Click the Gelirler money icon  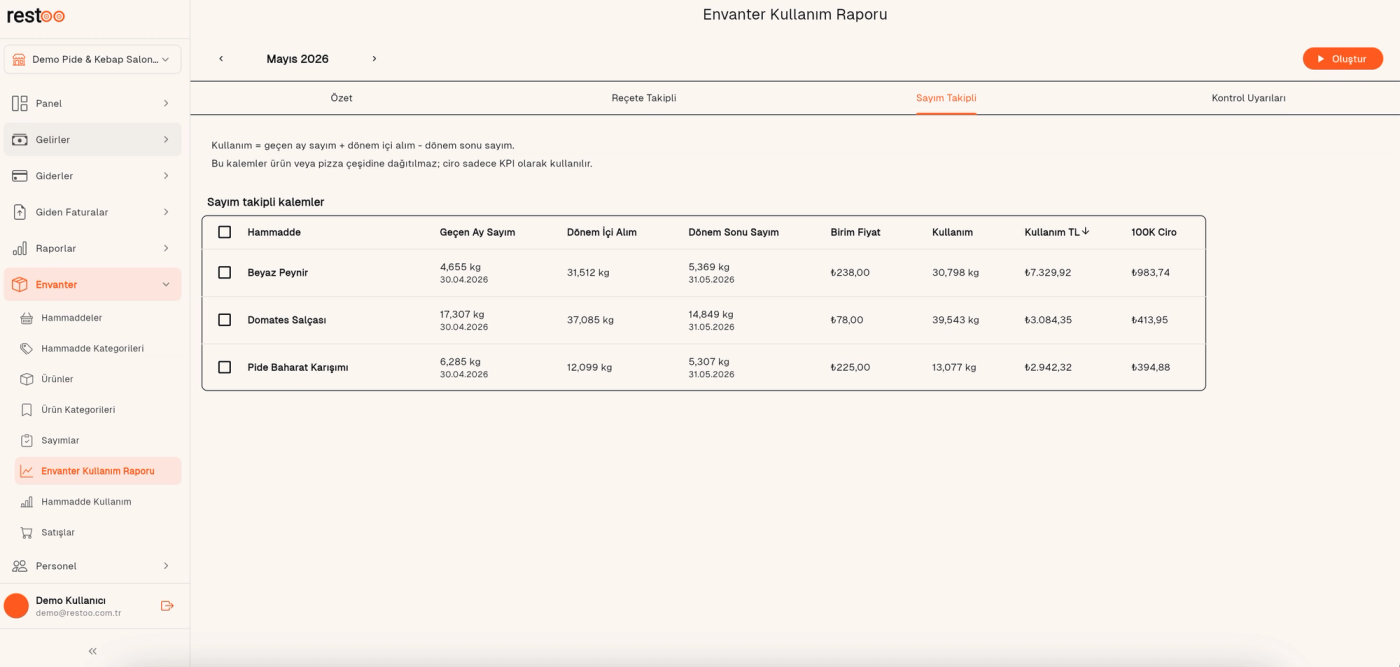20,140
